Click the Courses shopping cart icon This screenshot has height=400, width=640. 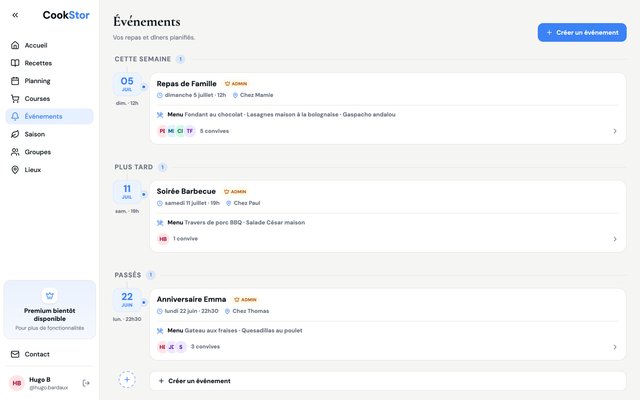(15, 98)
